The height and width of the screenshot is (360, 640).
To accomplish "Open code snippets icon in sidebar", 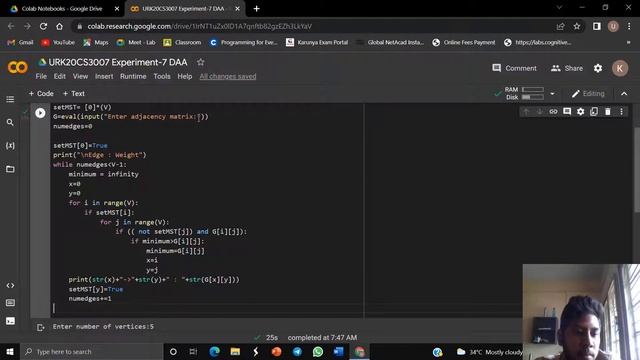I will point(10,285).
